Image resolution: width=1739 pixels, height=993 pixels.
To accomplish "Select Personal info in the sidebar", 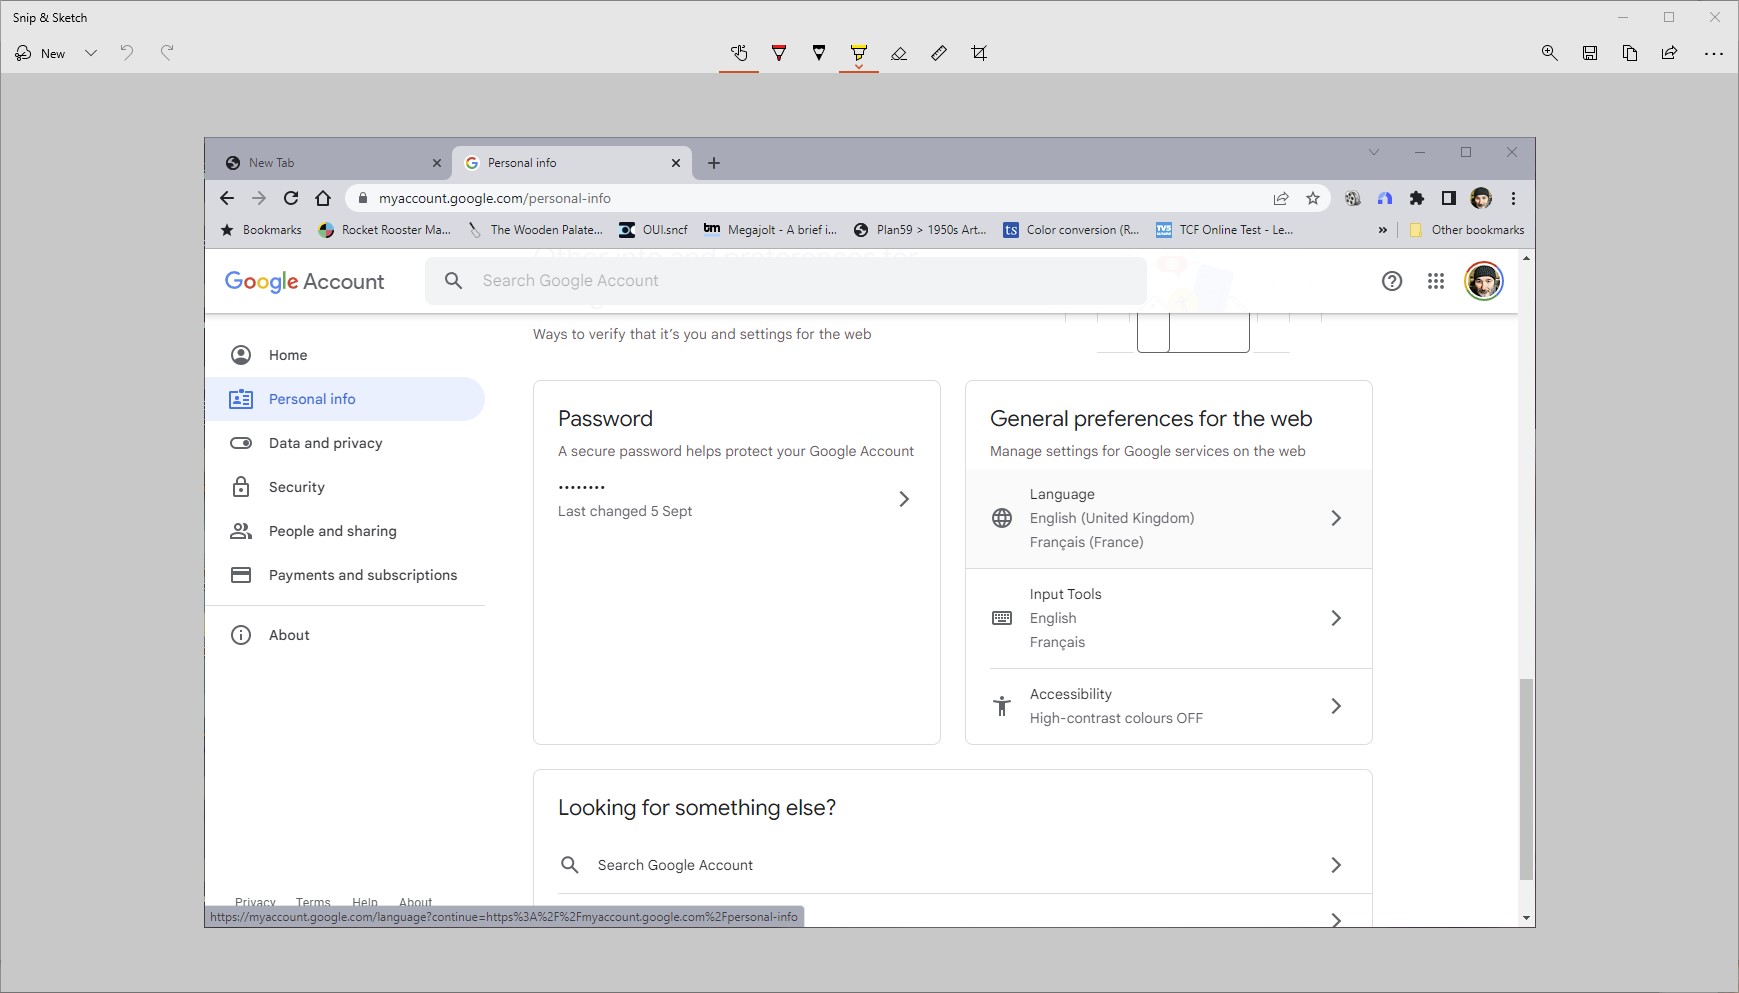I will click(345, 399).
